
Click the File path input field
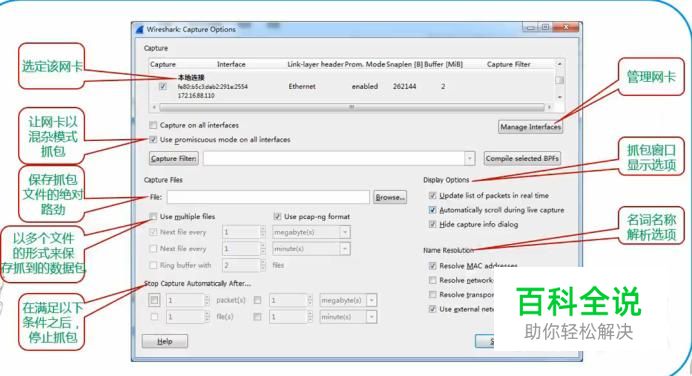268,197
